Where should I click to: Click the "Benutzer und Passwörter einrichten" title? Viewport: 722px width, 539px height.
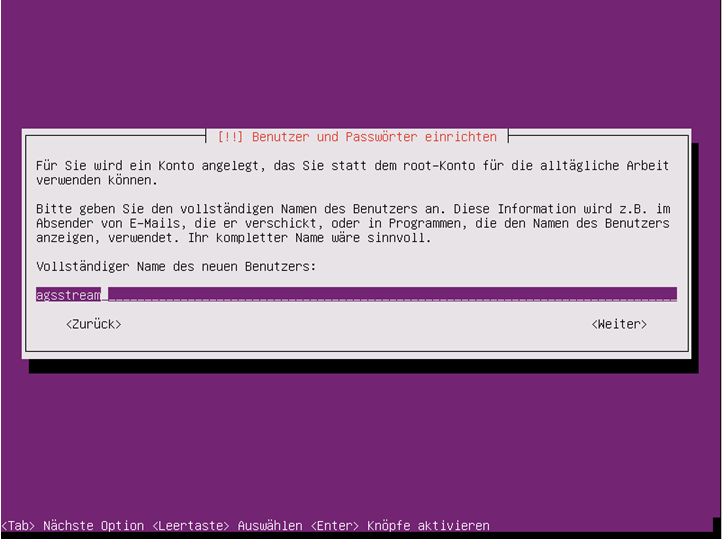coord(374,137)
